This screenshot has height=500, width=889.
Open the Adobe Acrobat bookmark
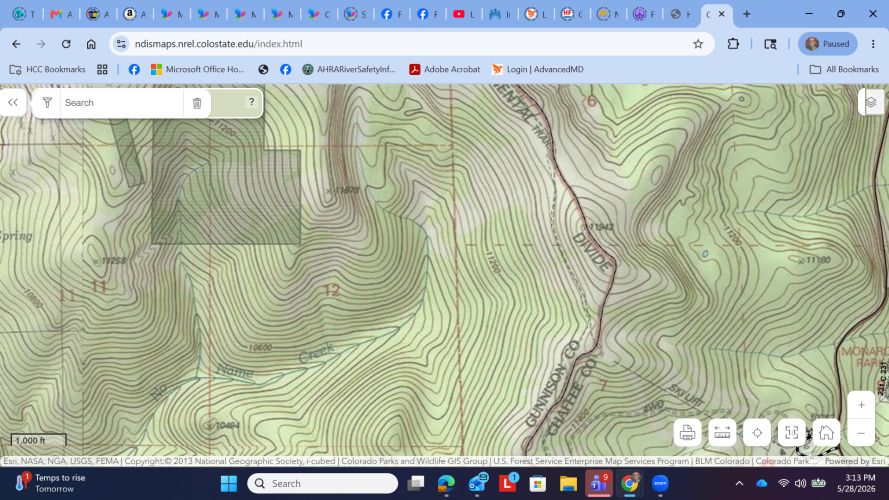444,69
